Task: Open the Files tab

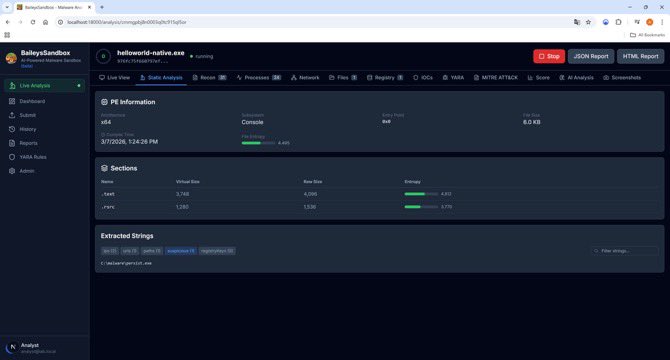Action: coord(343,78)
